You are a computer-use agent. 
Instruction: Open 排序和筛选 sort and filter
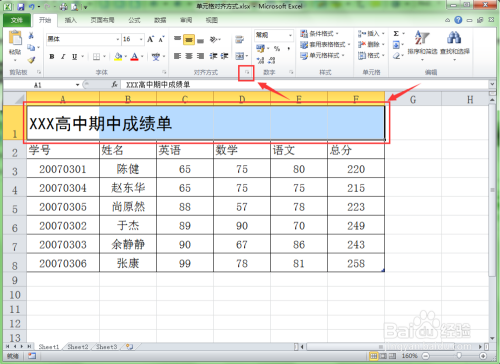(422, 45)
